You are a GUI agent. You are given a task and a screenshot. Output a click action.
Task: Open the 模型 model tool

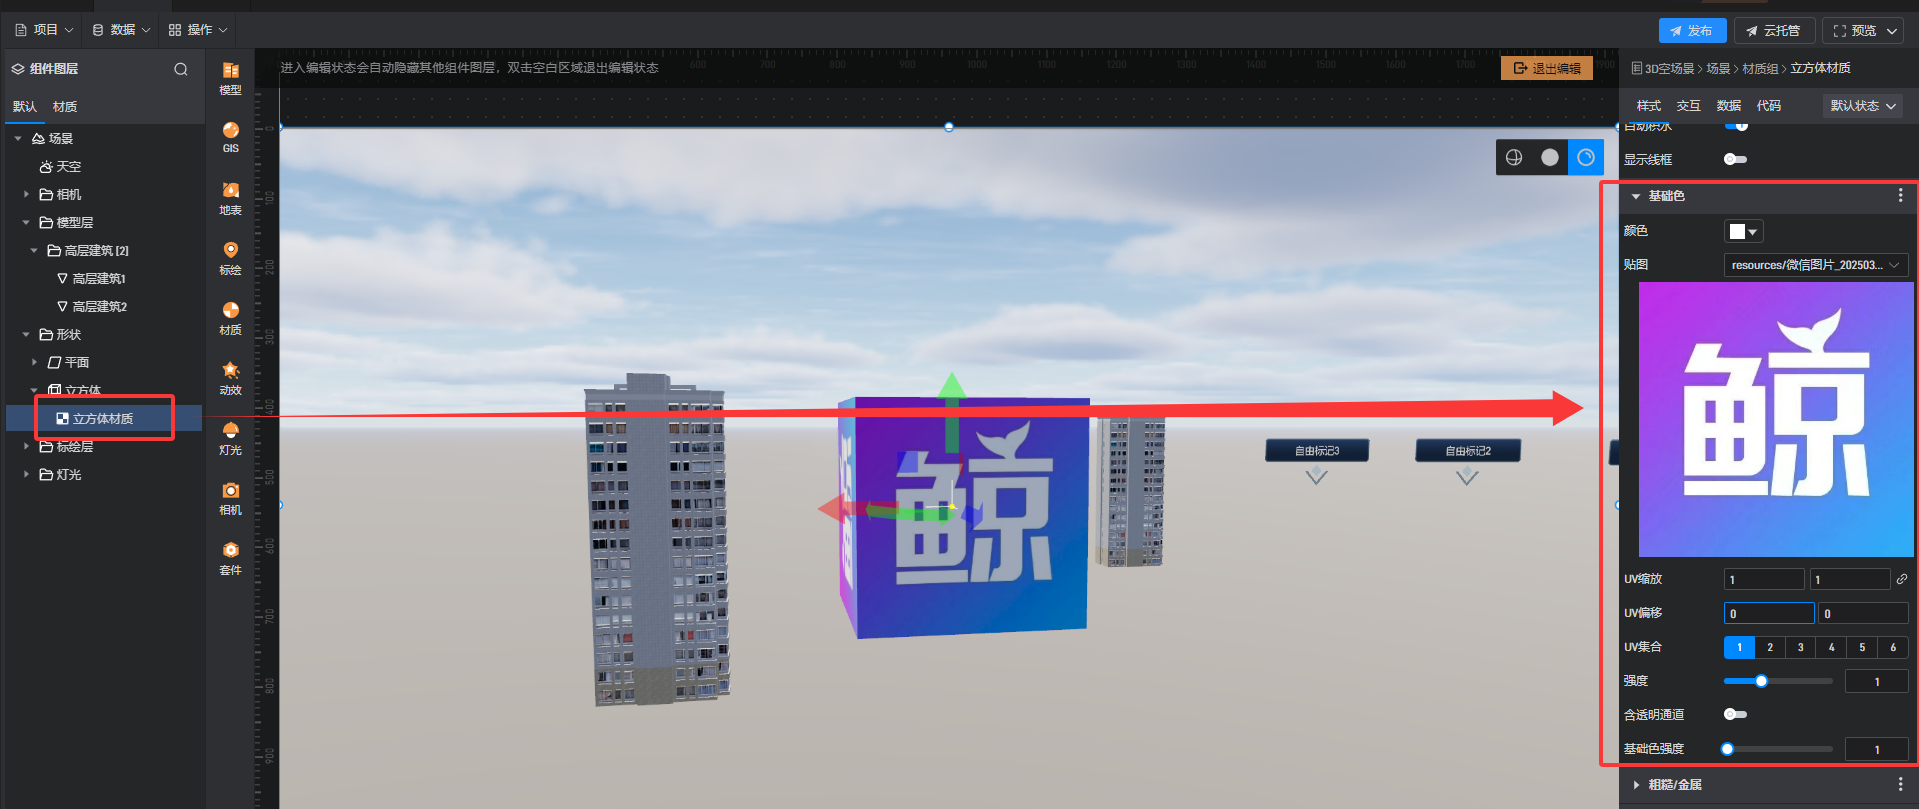230,78
